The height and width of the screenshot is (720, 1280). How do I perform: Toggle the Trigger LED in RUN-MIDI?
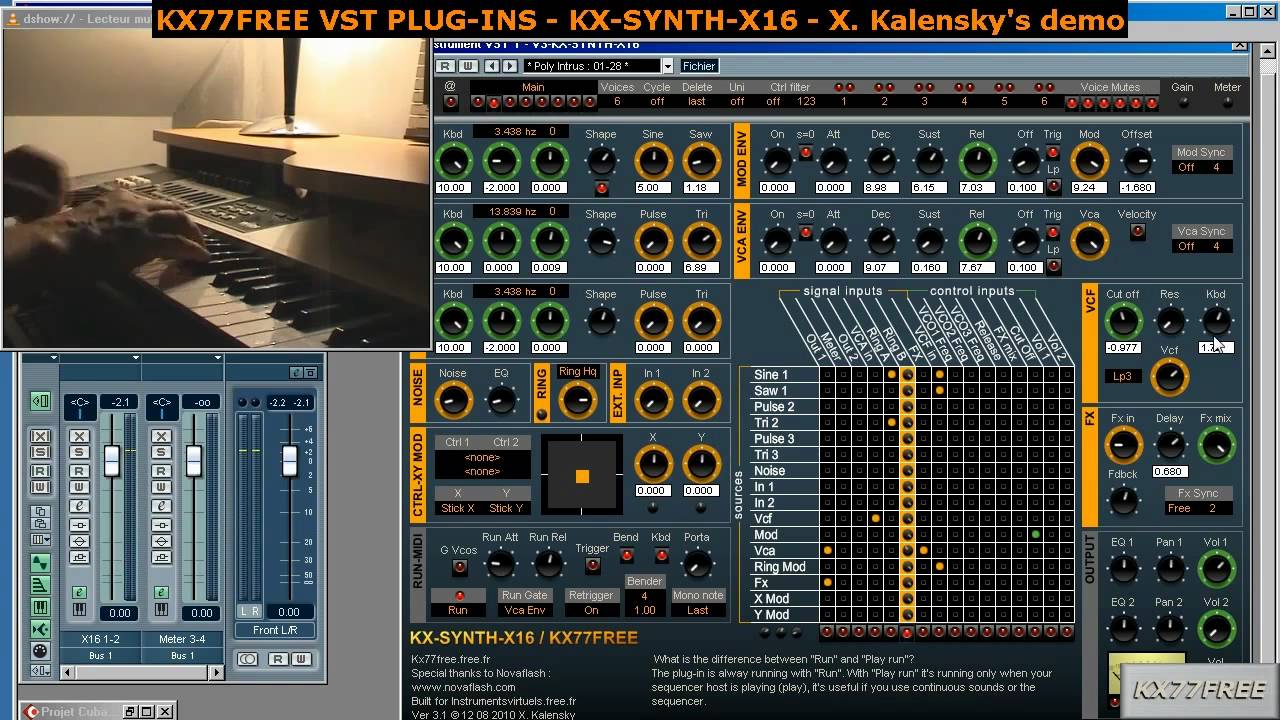(592, 565)
